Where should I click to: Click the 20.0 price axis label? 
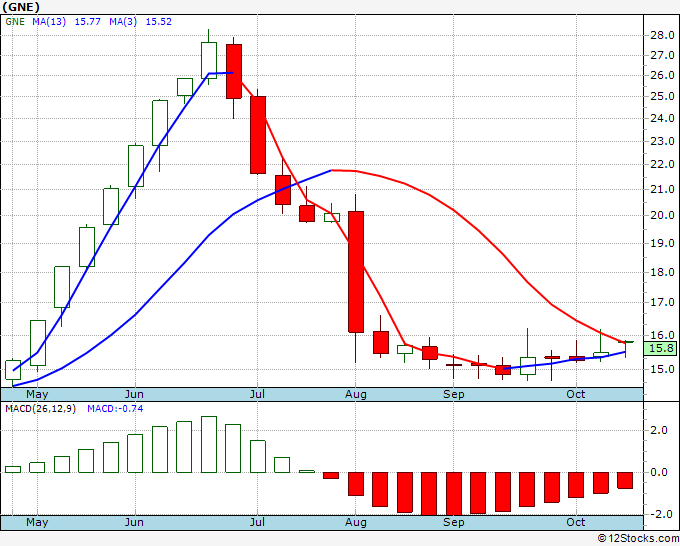click(x=662, y=216)
